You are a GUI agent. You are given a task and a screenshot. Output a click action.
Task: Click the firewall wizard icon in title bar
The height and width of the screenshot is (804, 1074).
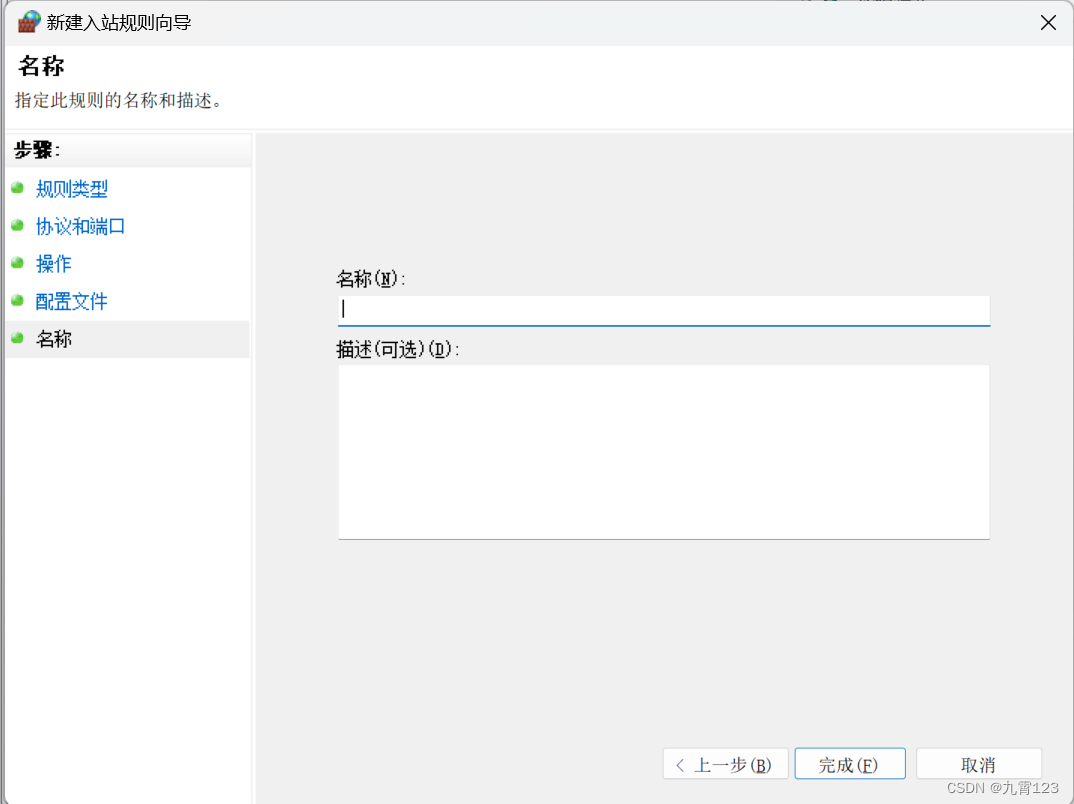[x=29, y=22]
